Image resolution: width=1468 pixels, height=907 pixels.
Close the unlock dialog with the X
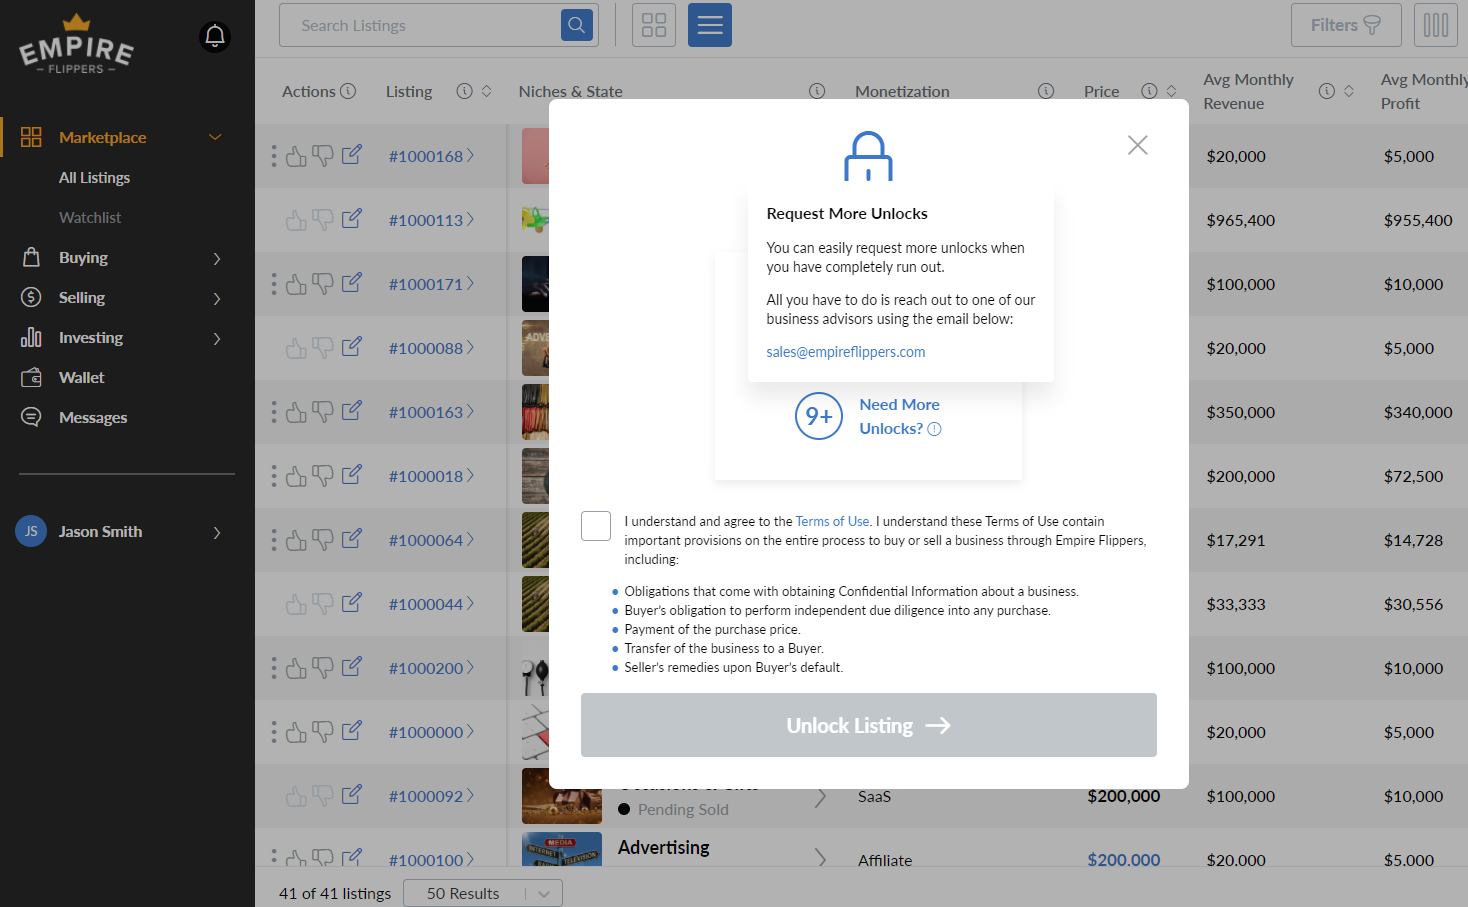[x=1137, y=145]
